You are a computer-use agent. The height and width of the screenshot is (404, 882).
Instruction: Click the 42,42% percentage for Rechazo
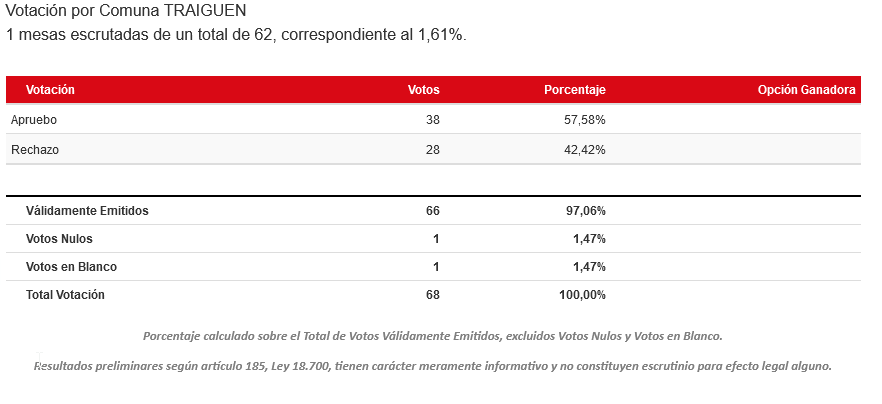[x=585, y=150]
